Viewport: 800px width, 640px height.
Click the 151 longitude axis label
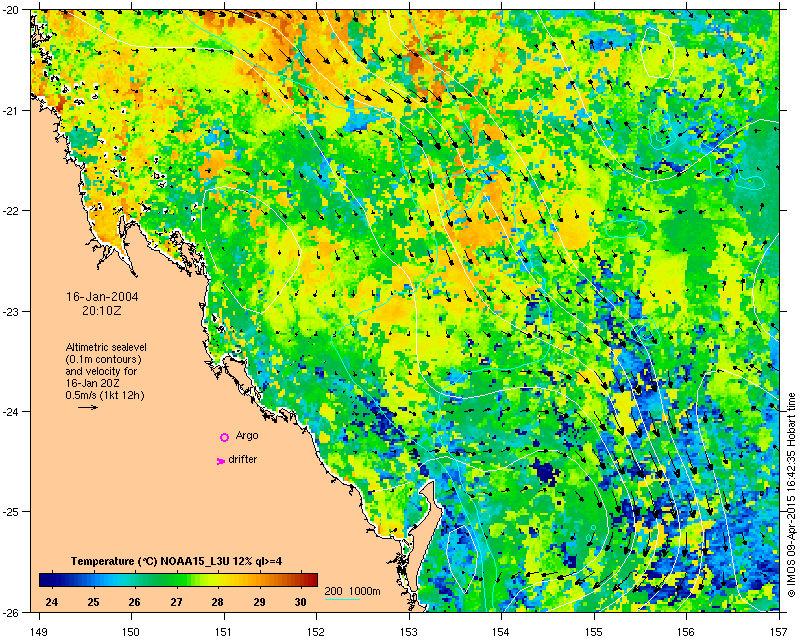(x=224, y=632)
